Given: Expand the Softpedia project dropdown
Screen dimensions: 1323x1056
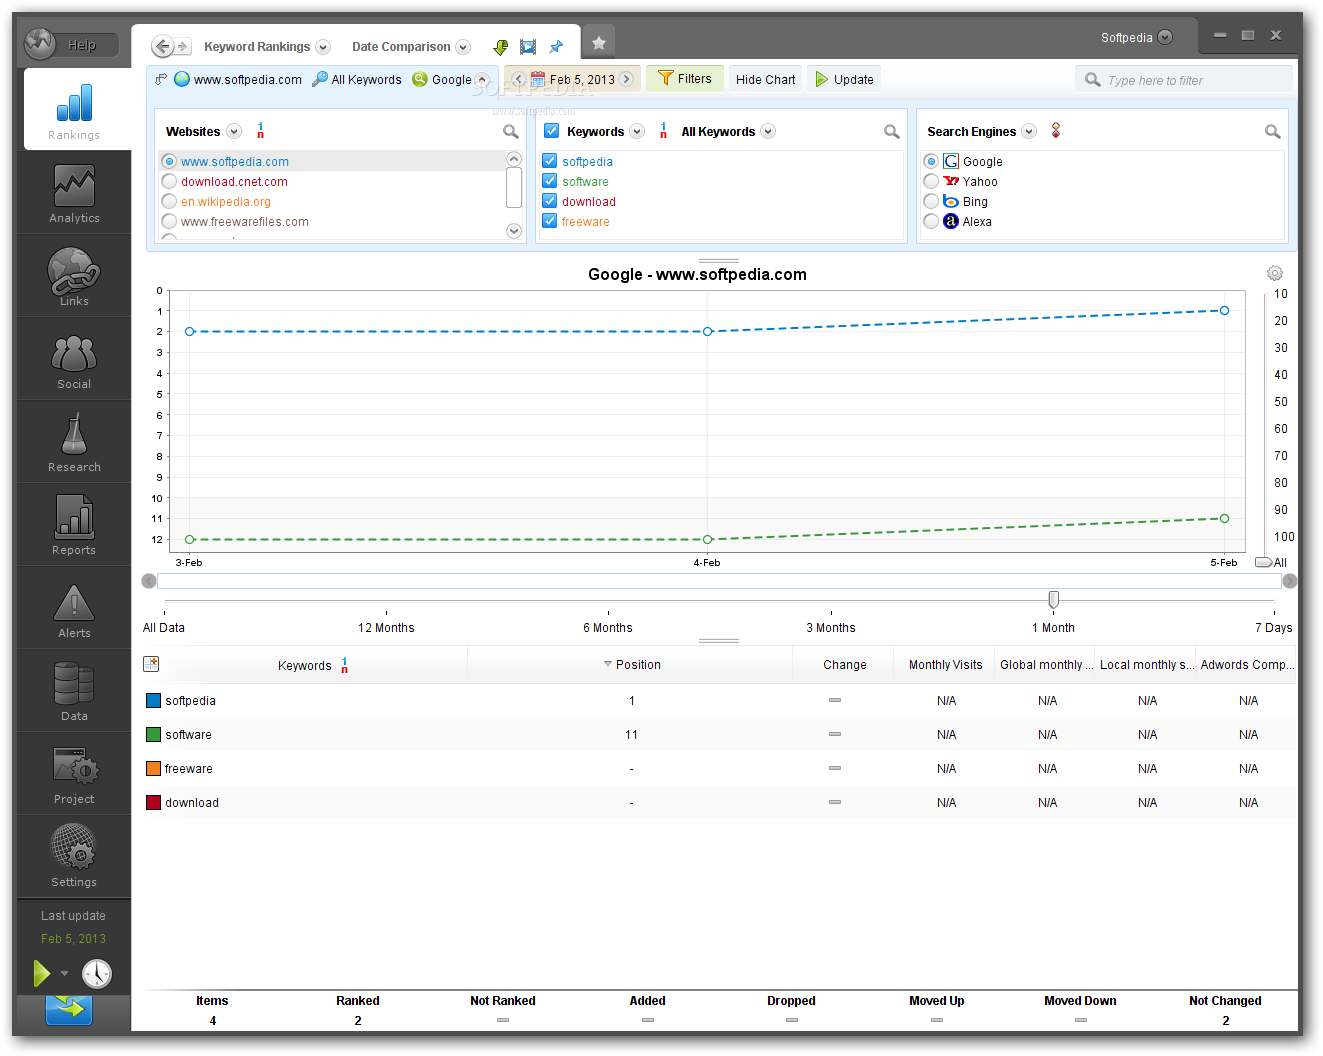Looking at the screenshot, I should pyautogui.click(x=1165, y=37).
